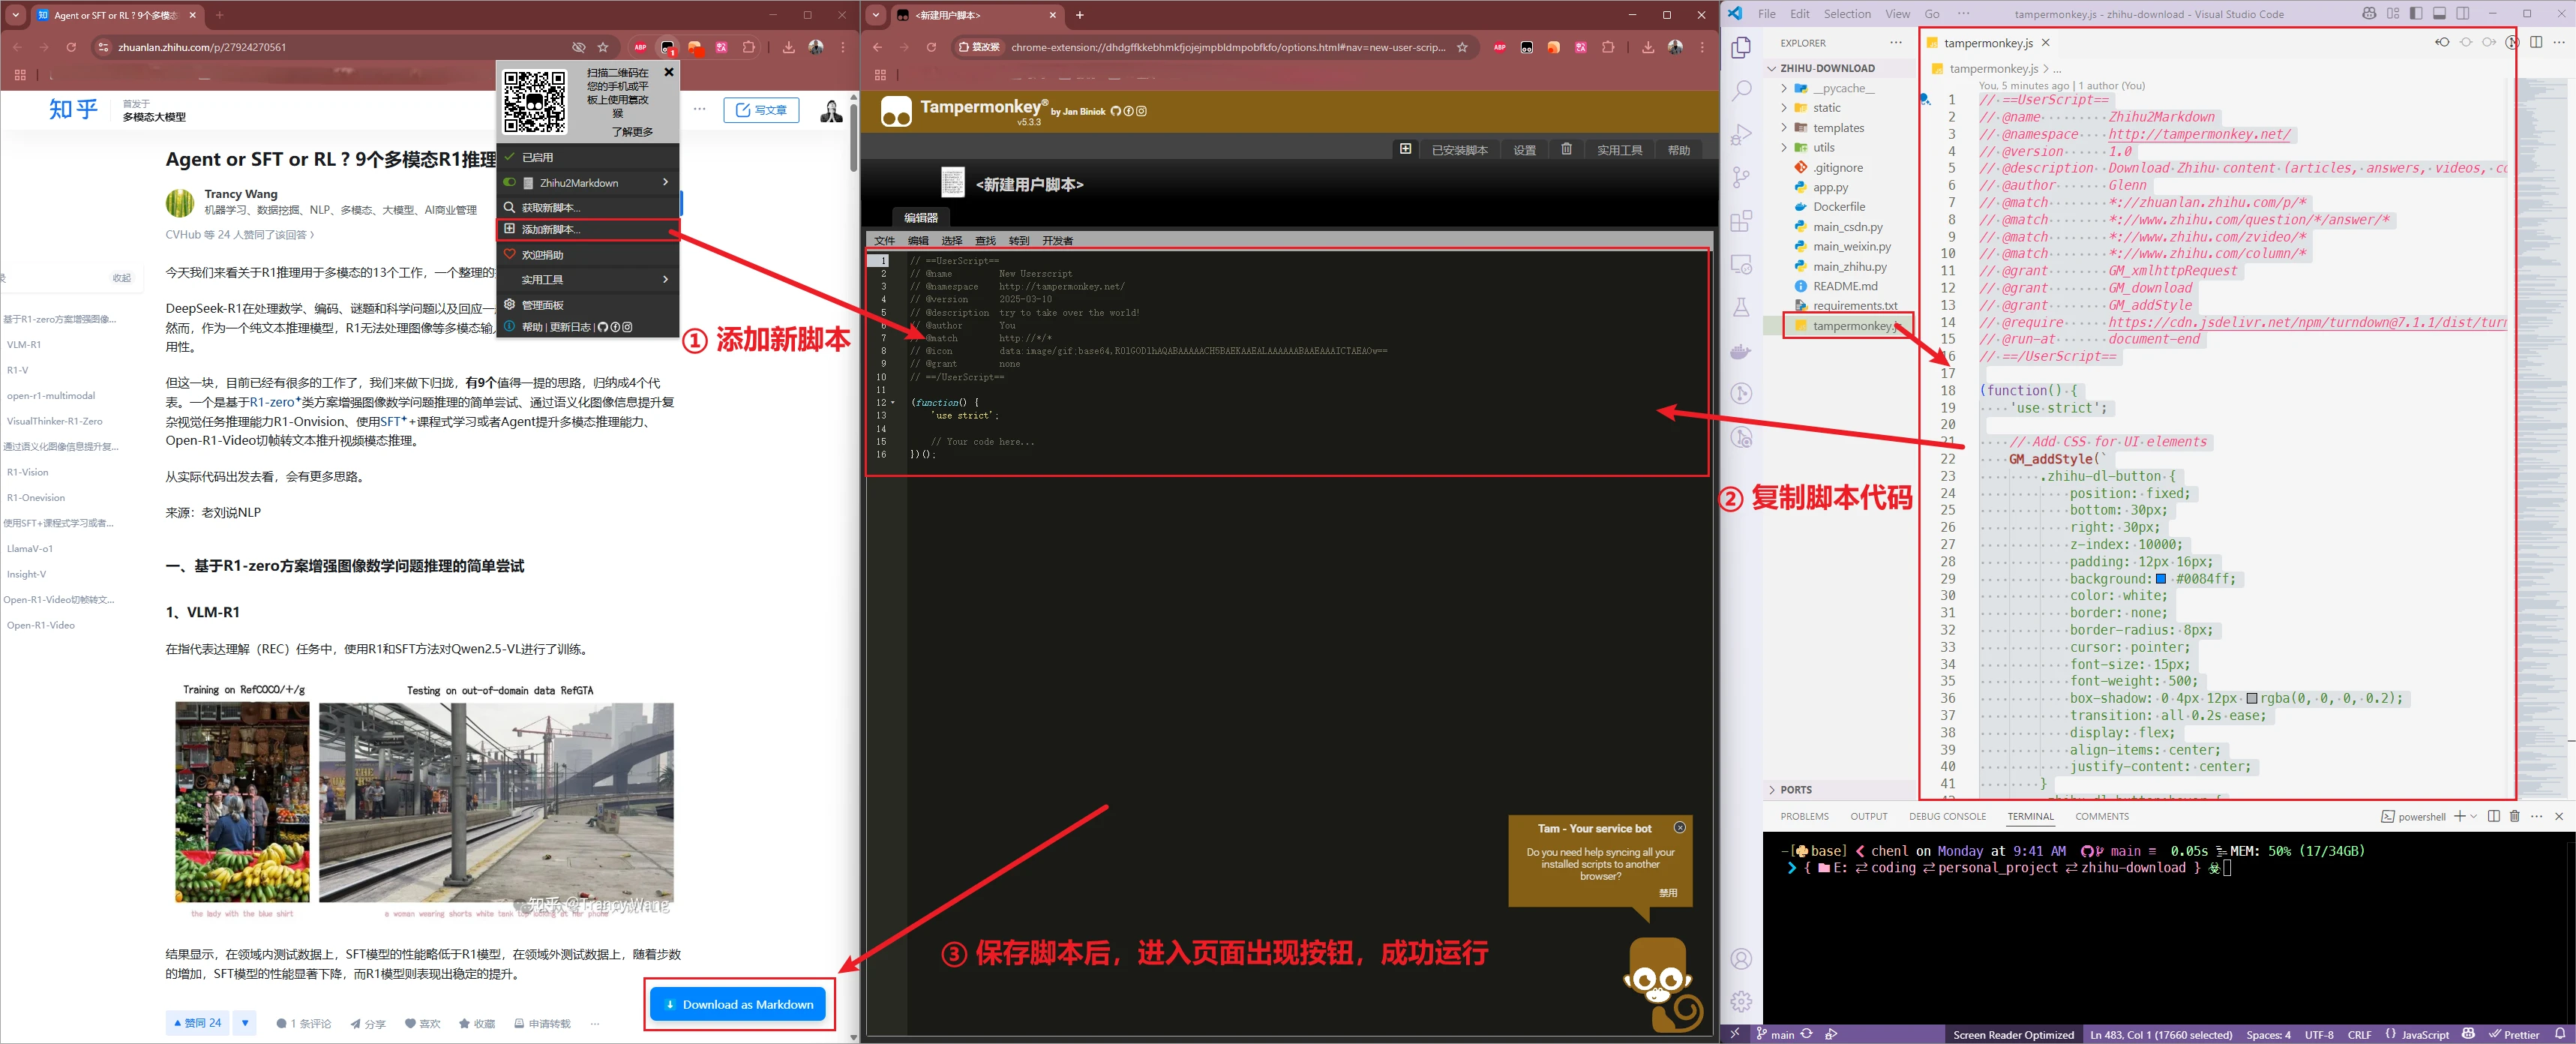The image size is (2576, 1044).
Task: Reload the Zhihu page
Action: [71, 47]
